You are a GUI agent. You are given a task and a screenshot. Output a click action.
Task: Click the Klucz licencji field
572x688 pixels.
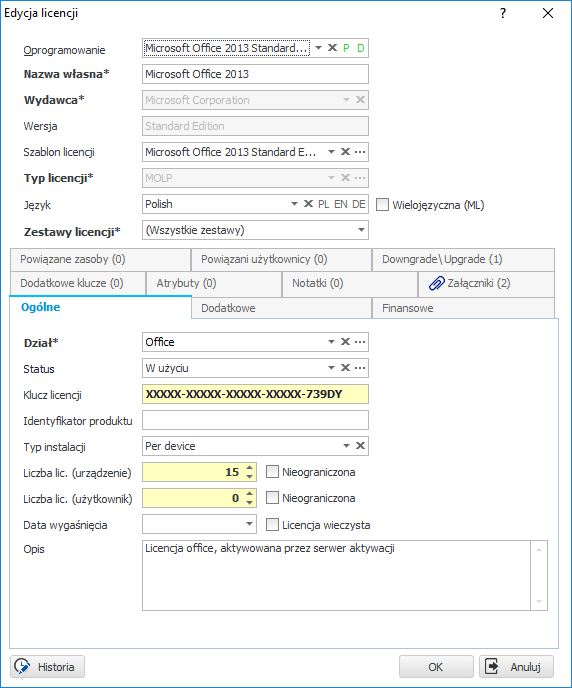(255, 394)
